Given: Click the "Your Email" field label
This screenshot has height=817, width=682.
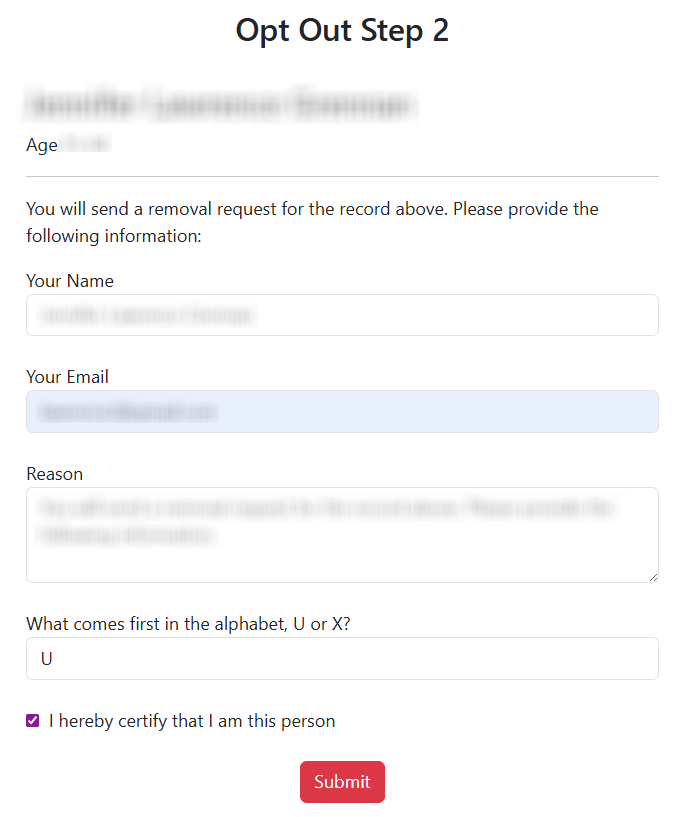Looking at the screenshot, I should tap(67, 377).
